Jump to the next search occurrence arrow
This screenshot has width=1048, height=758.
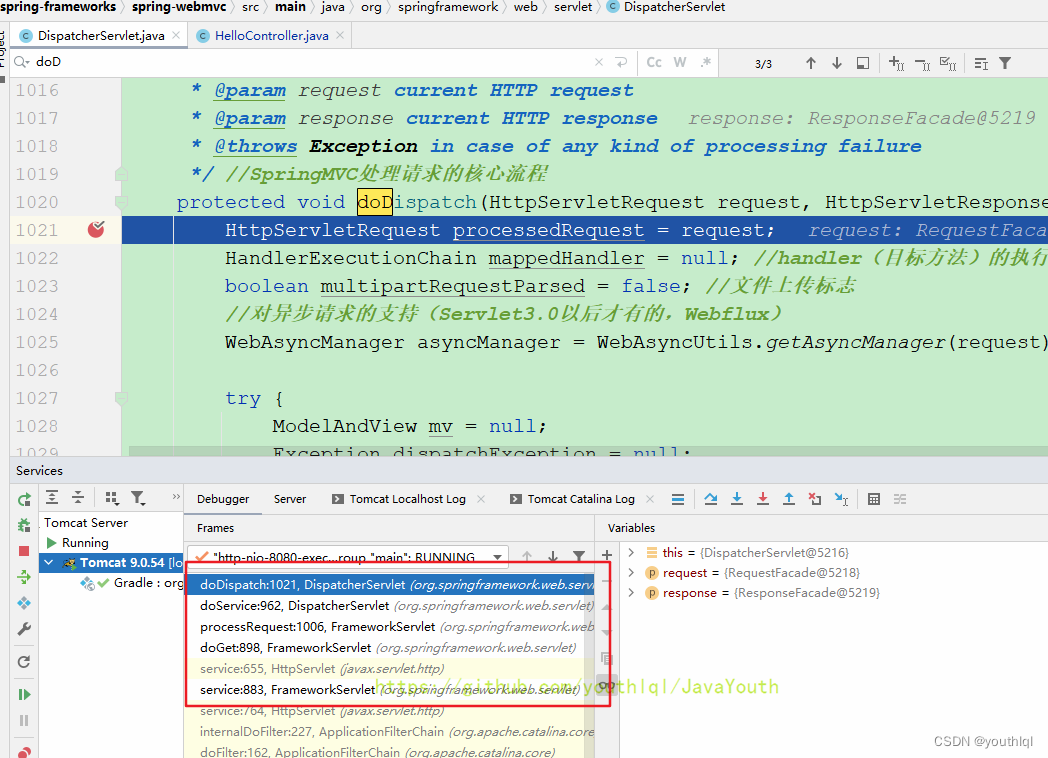[x=837, y=63]
